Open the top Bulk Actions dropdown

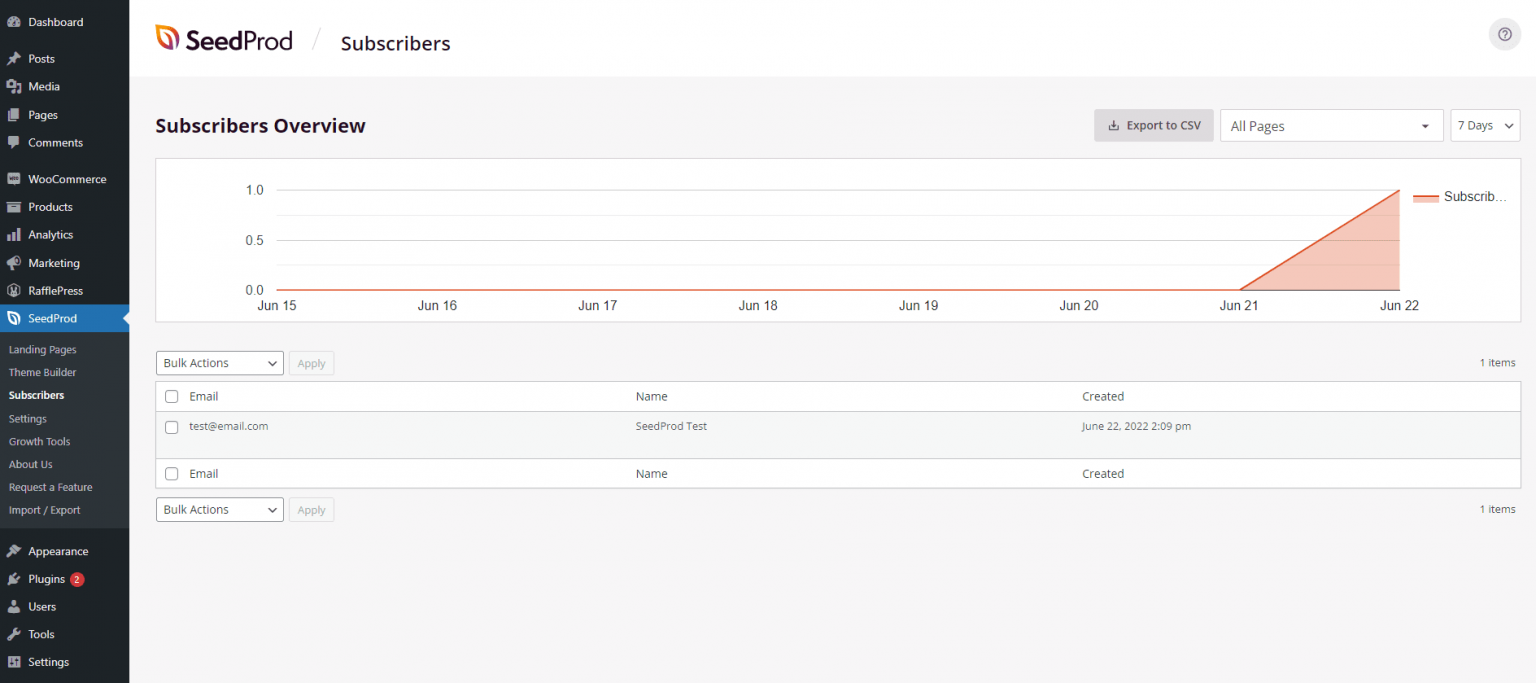point(219,363)
